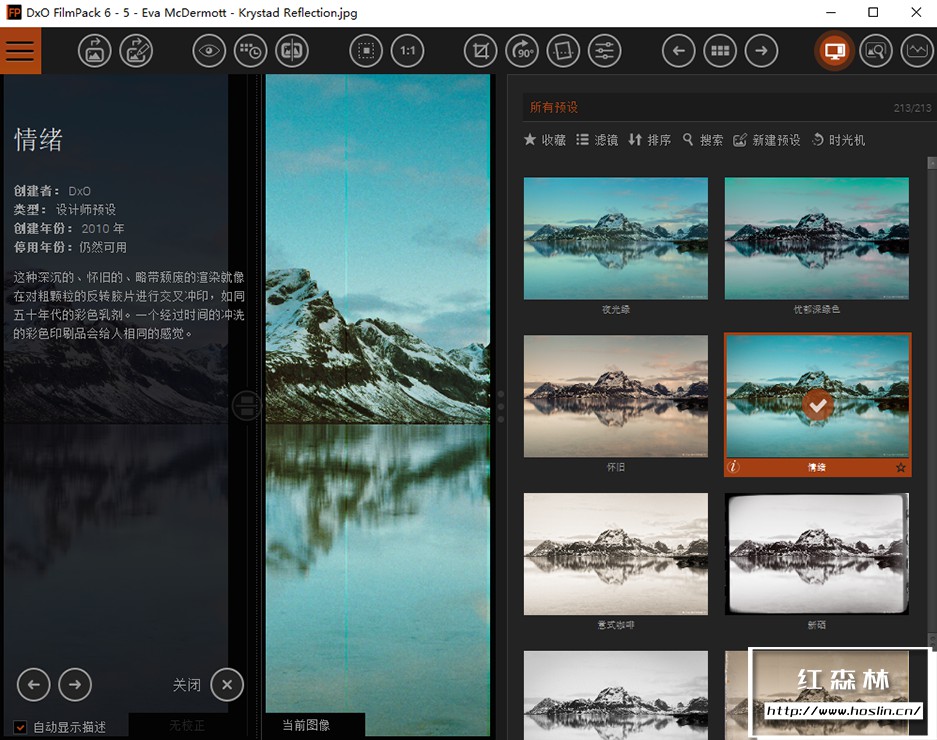Open the adjustment sliders panel icon
The height and width of the screenshot is (740, 937).
point(605,51)
